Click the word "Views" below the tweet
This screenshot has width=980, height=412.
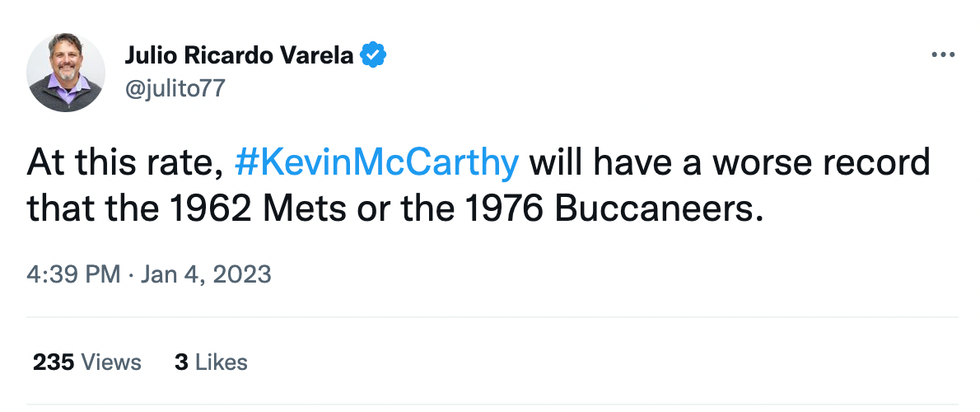pyautogui.click(x=112, y=361)
